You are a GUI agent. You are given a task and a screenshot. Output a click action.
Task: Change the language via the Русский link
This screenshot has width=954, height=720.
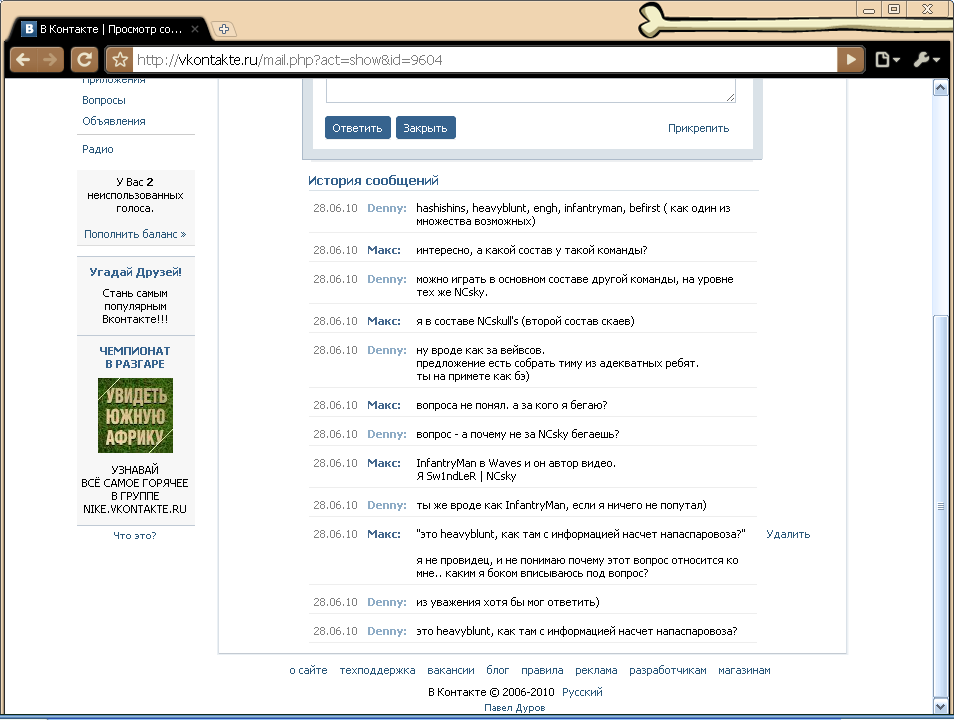click(582, 692)
